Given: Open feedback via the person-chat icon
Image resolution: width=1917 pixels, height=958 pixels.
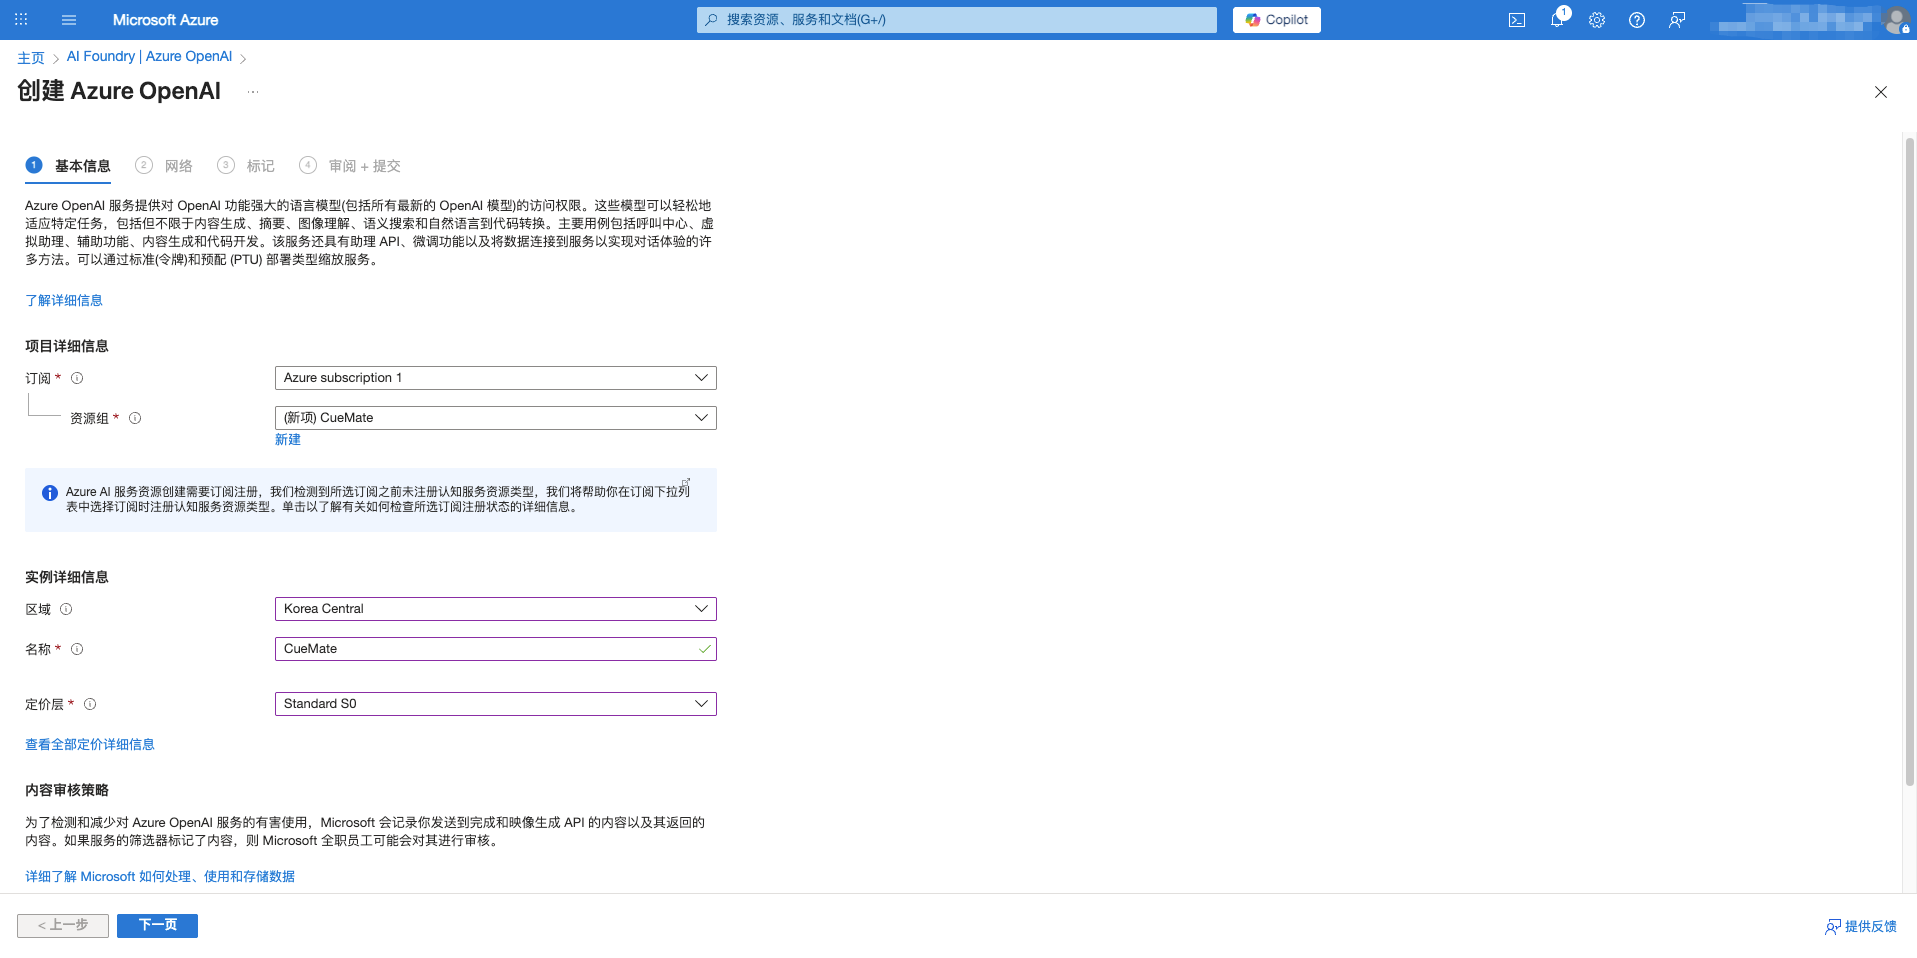Looking at the screenshot, I should (1678, 19).
